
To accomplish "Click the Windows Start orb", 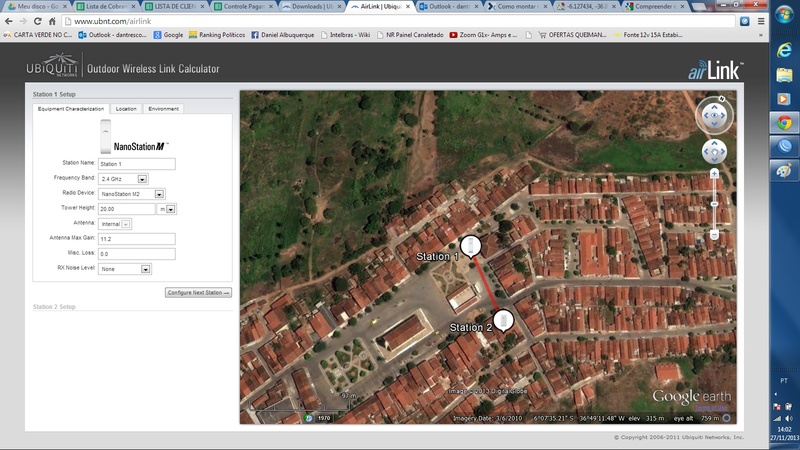I will [x=784, y=15].
